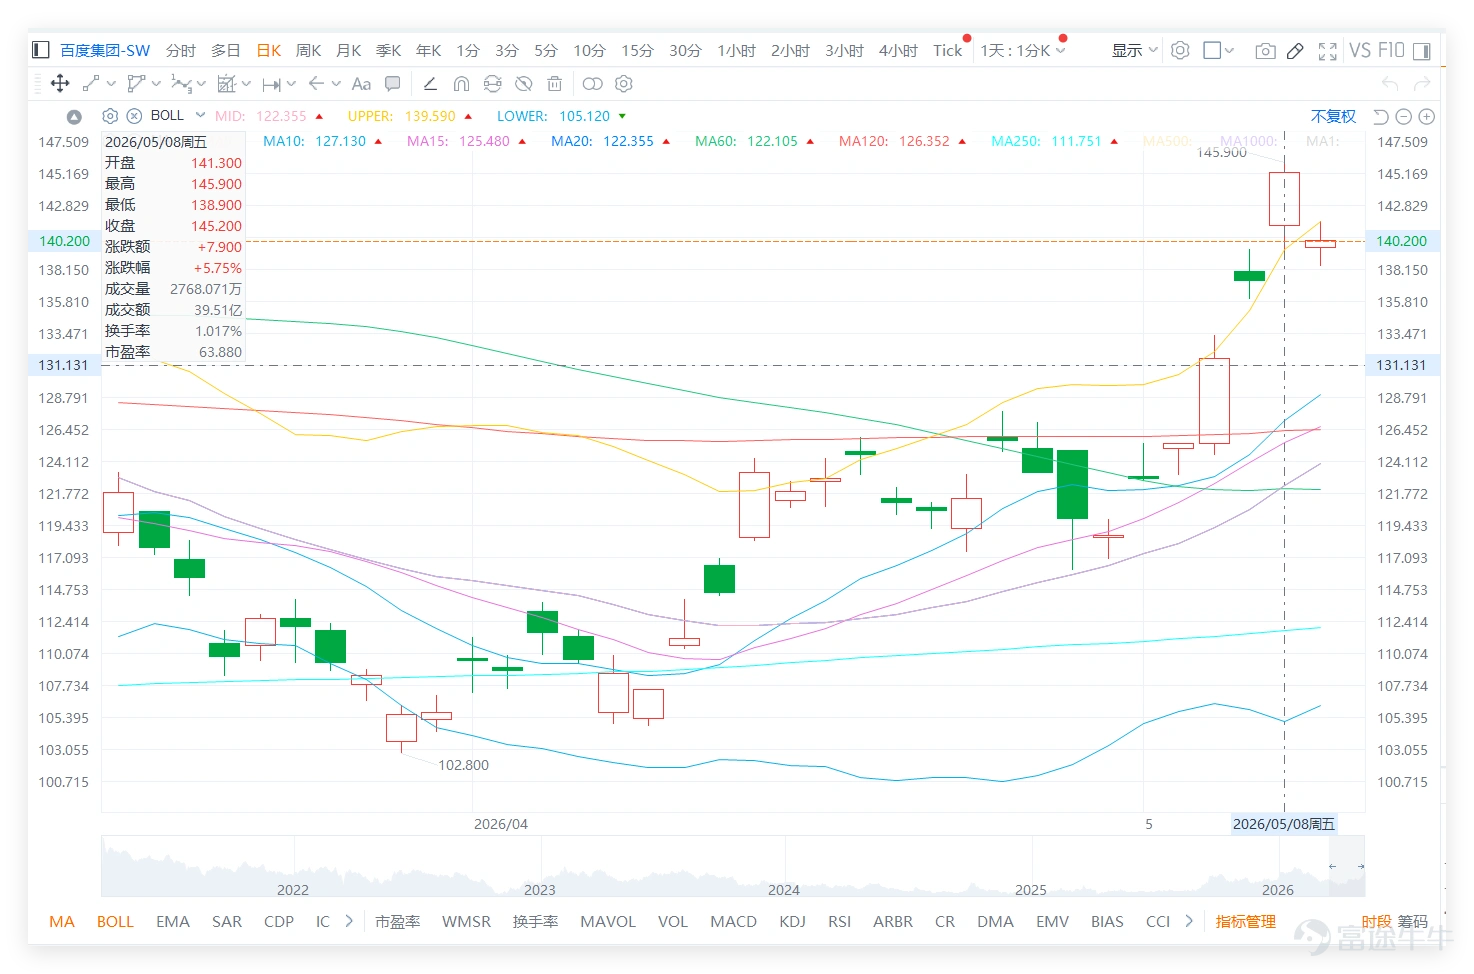Open drawing toolbar settings gear
This screenshot has height=974, width=1474.
tap(624, 84)
